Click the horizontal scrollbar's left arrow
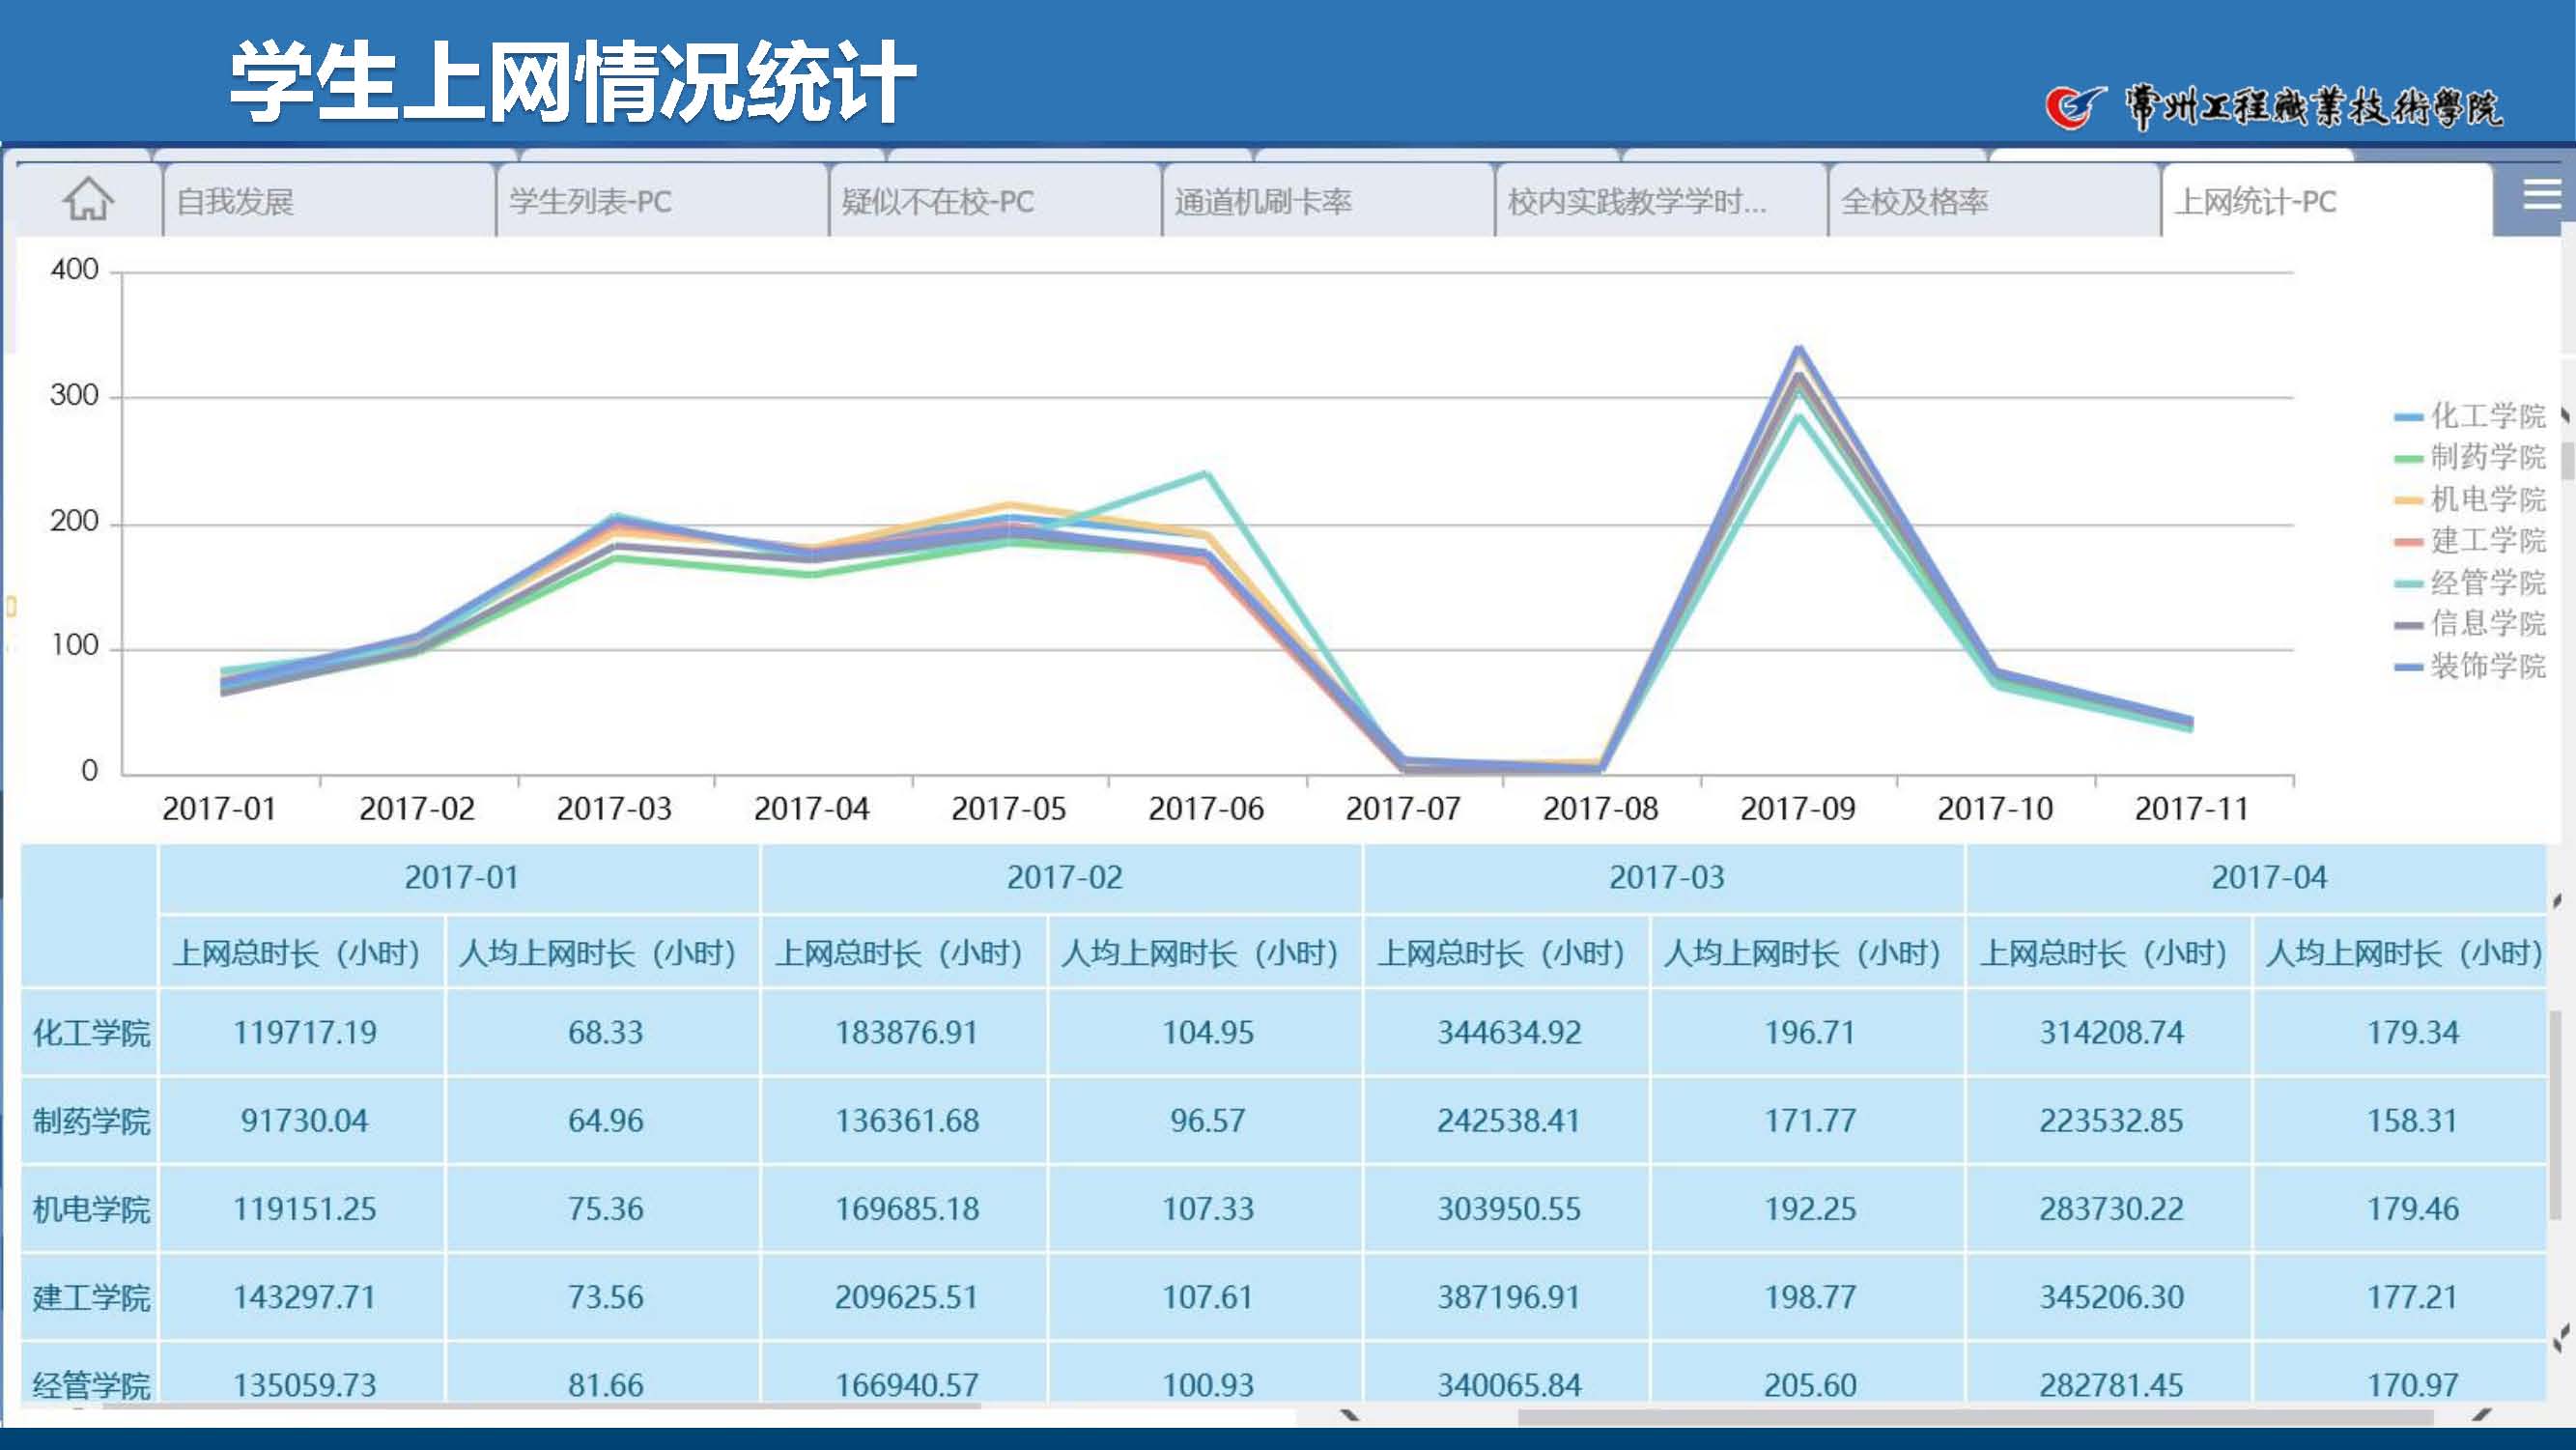This screenshot has height=1450, width=2576. click(1349, 1416)
